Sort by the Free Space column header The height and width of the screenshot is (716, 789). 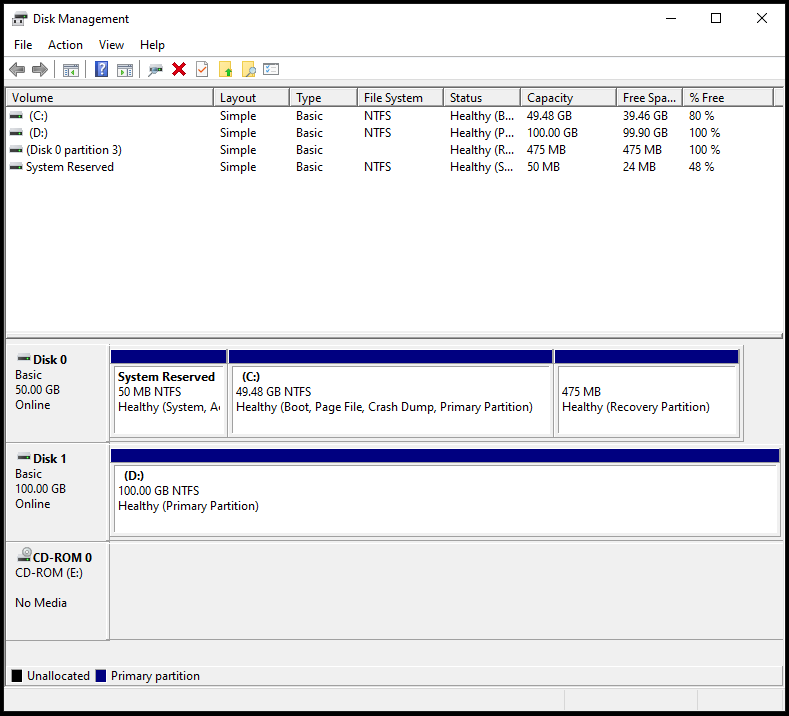click(x=650, y=98)
